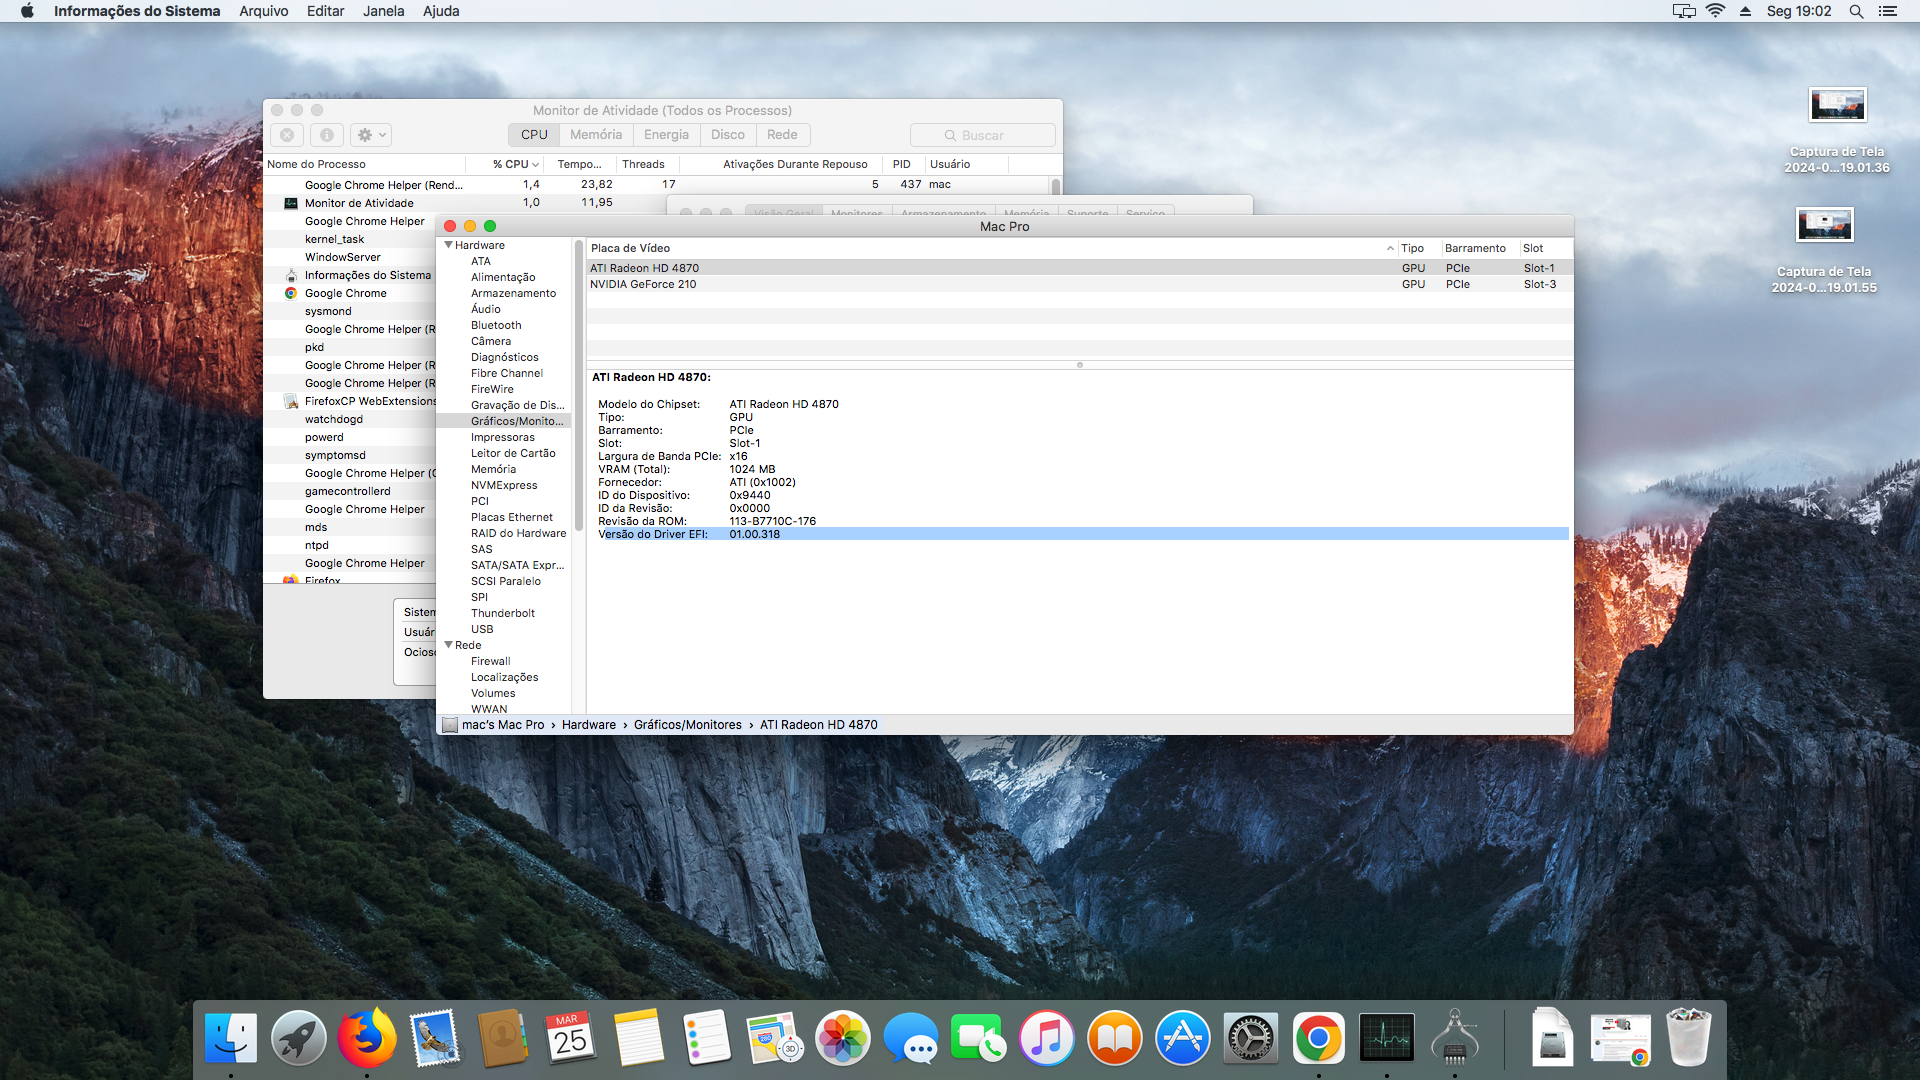This screenshot has width=1920, height=1080.
Task: Click Hardware in the bottom path bar
Action: click(x=588, y=725)
